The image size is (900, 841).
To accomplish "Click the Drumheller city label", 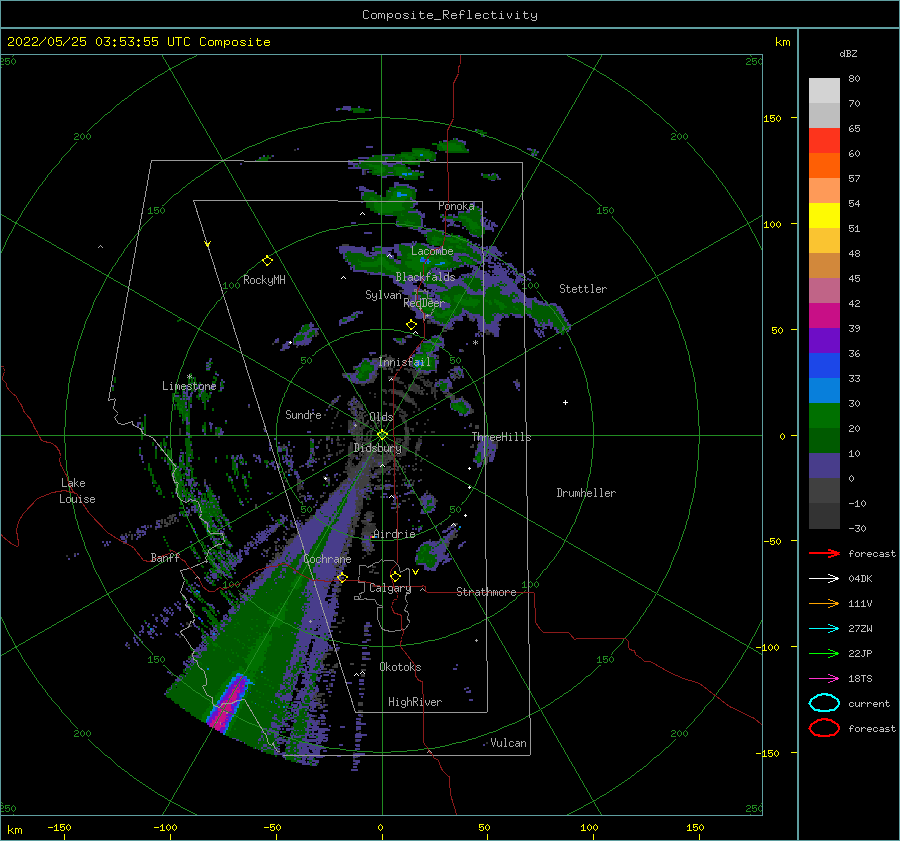I will (x=586, y=493).
